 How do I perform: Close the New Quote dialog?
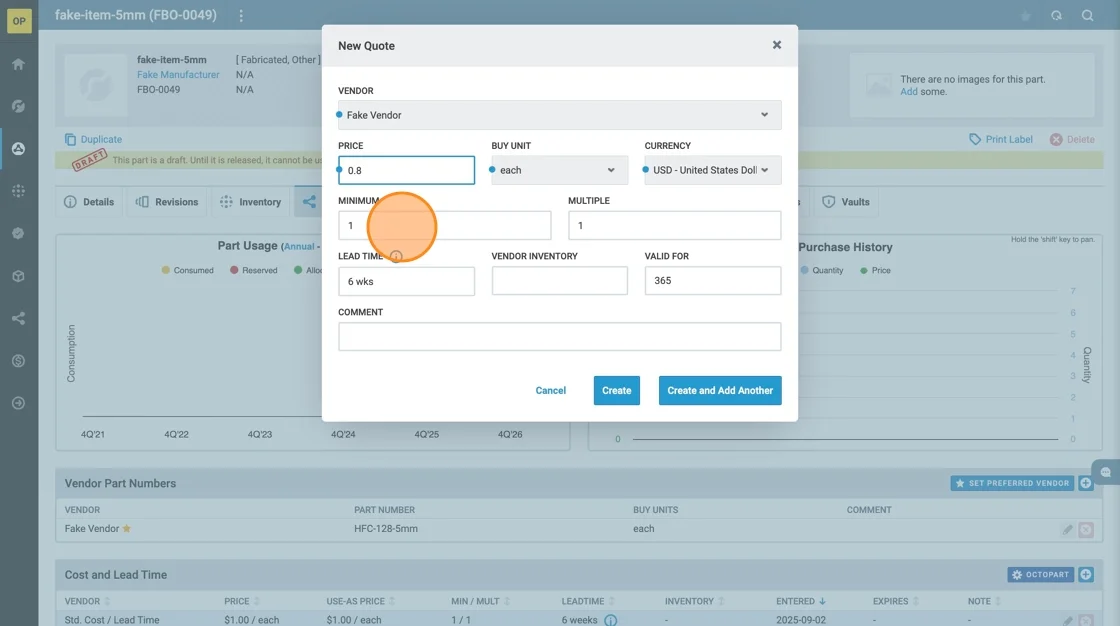776,45
